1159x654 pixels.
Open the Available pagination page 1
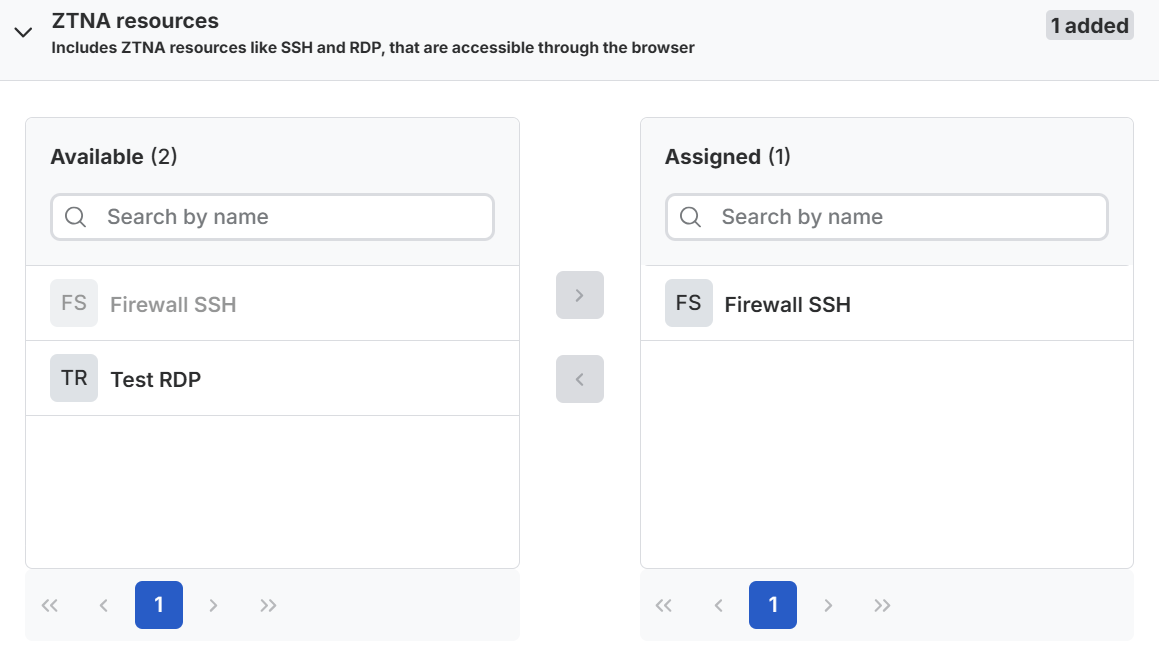coord(158,605)
